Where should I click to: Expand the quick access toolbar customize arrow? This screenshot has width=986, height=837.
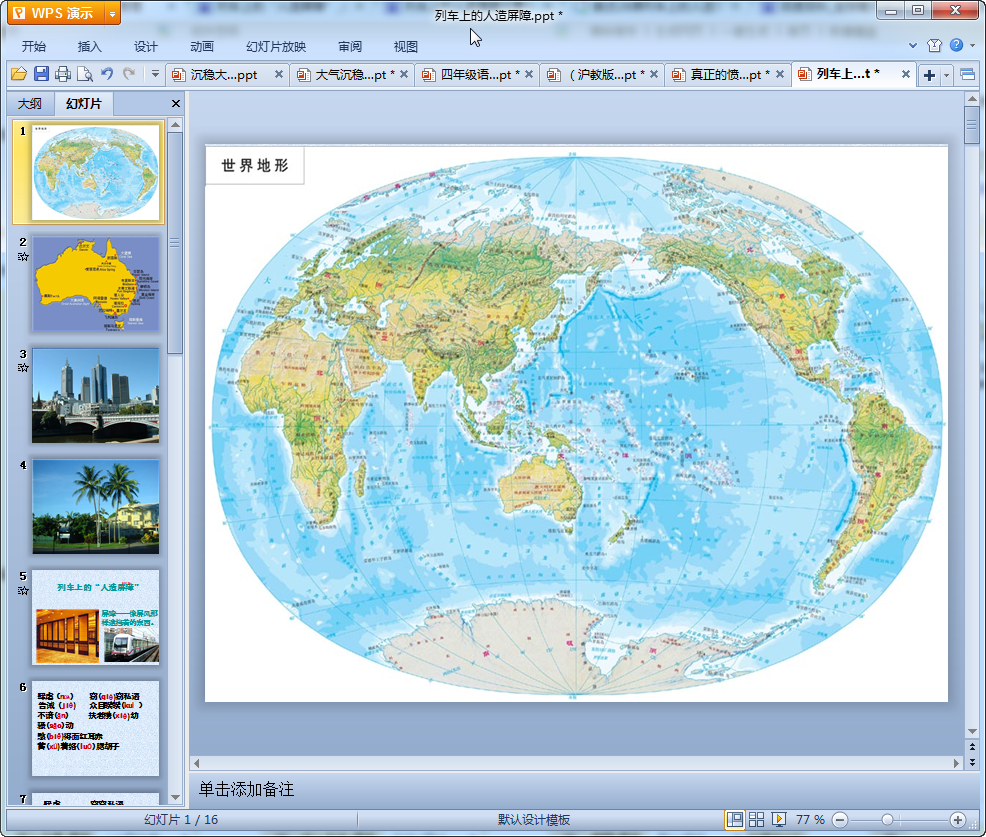click(155, 74)
